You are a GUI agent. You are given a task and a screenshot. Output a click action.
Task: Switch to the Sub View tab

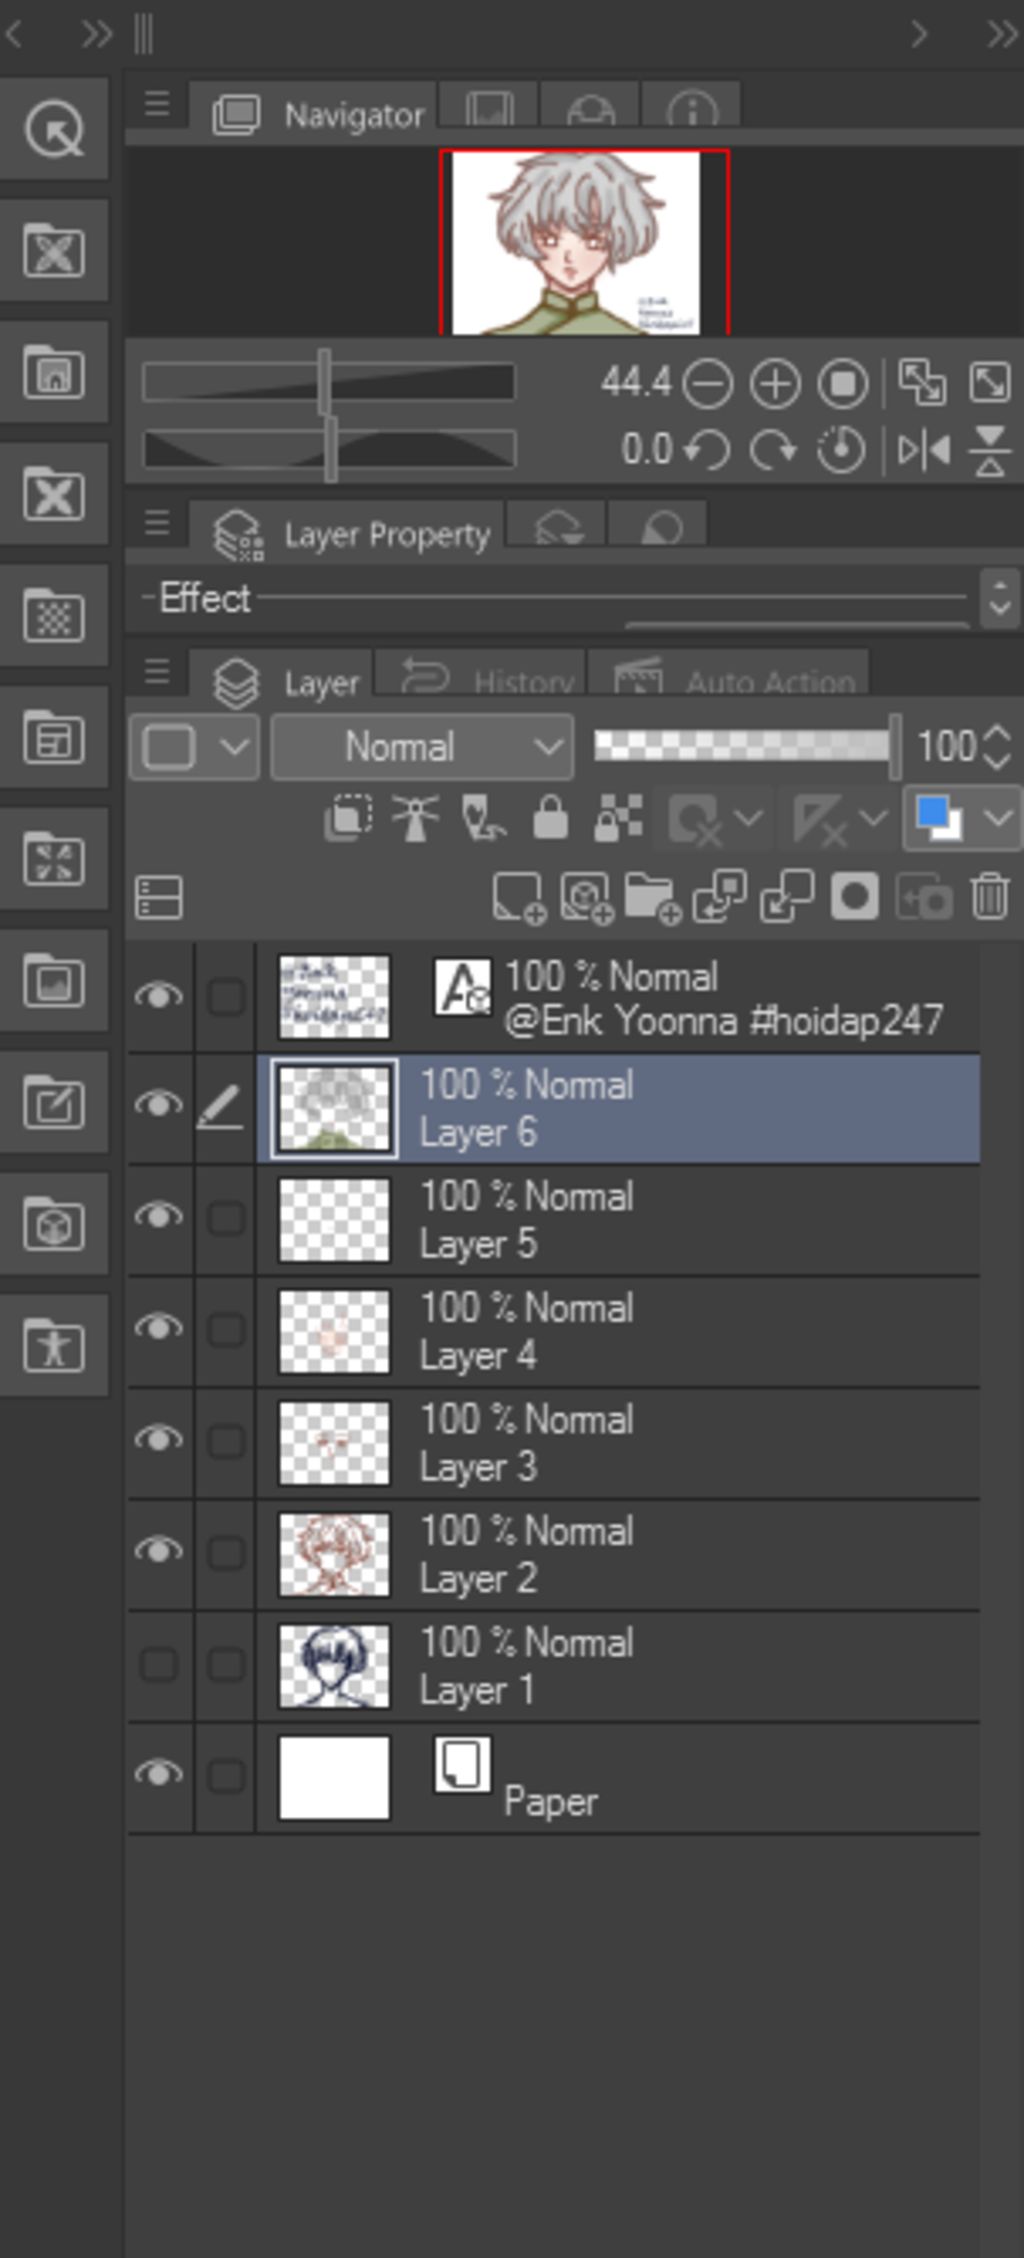(x=489, y=106)
